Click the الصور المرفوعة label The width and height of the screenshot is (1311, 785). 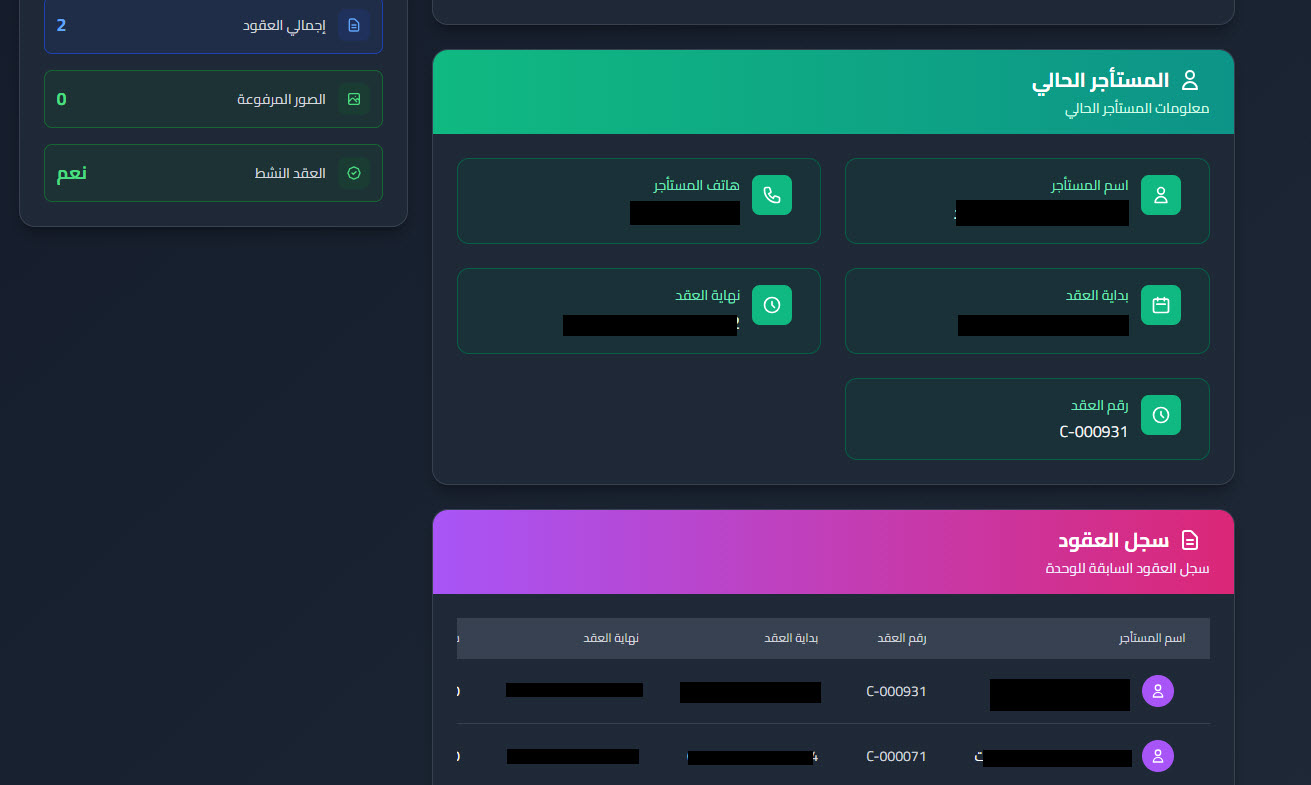pyautogui.click(x=281, y=99)
